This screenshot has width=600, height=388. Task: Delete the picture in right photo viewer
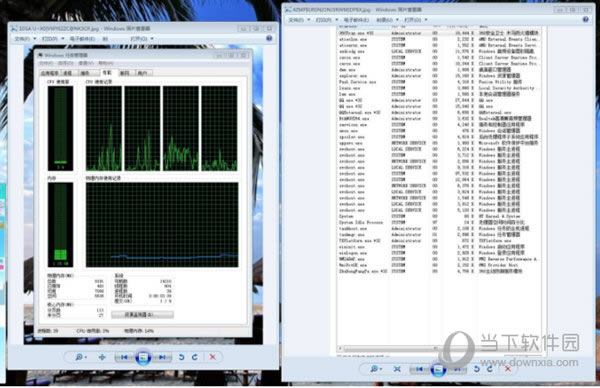pyautogui.click(x=508, y=369)
